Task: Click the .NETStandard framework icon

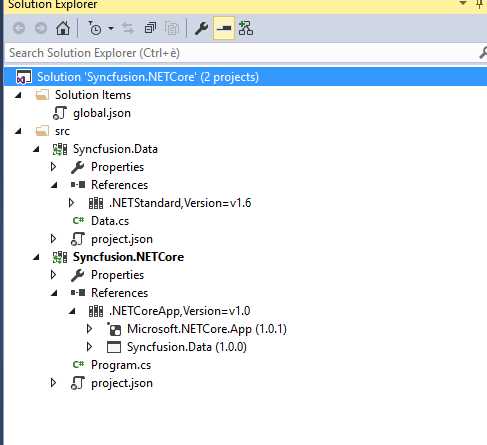Action: coord(96,203)
